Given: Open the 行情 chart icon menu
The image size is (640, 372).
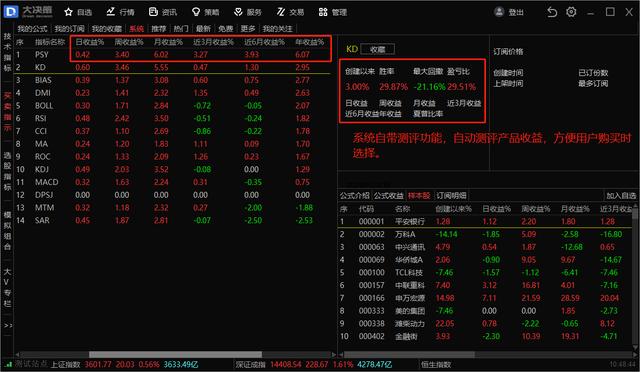Looking at the screenshot, I should click(120, 12).
